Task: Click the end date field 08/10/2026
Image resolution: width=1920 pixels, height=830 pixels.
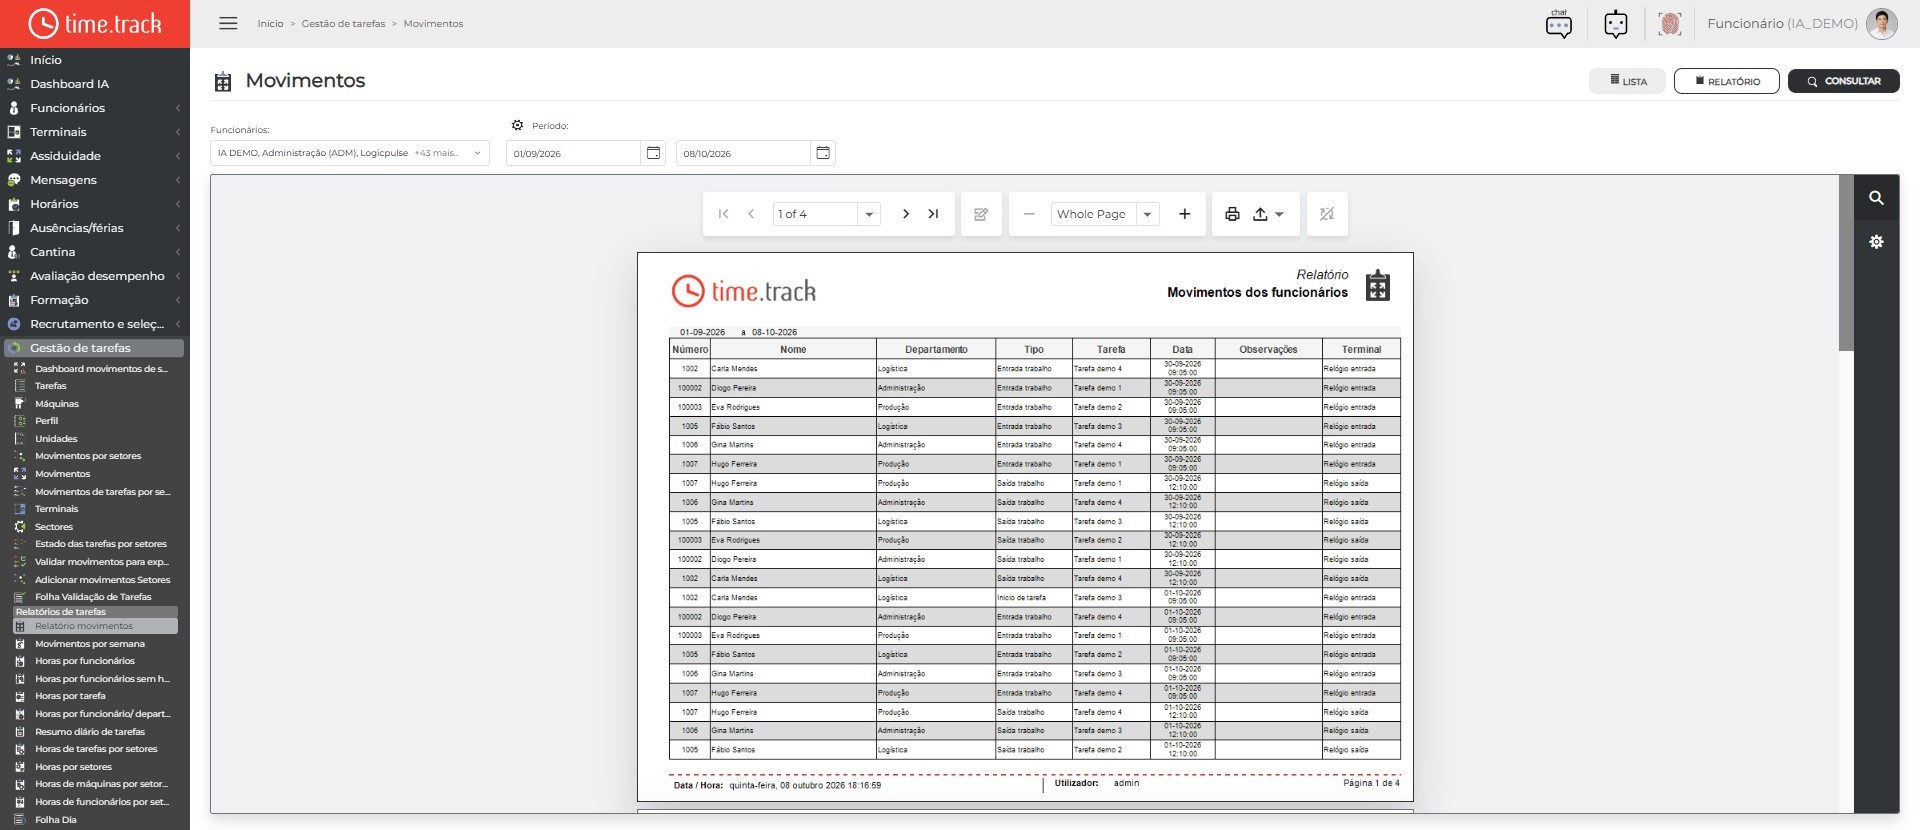Action: [743, 153]
